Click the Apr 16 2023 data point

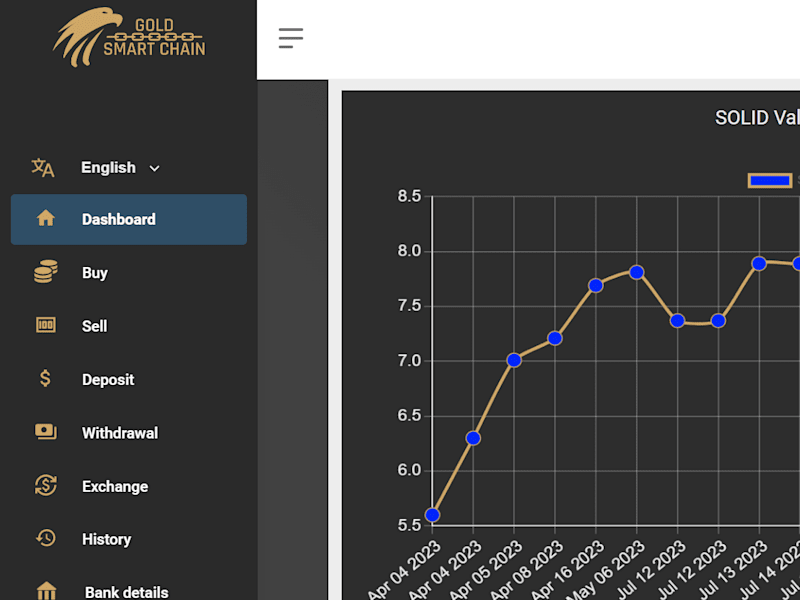595,285
